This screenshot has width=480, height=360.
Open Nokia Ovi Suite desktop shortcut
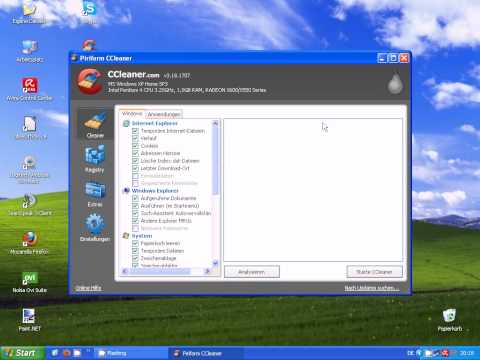(30, 282)
